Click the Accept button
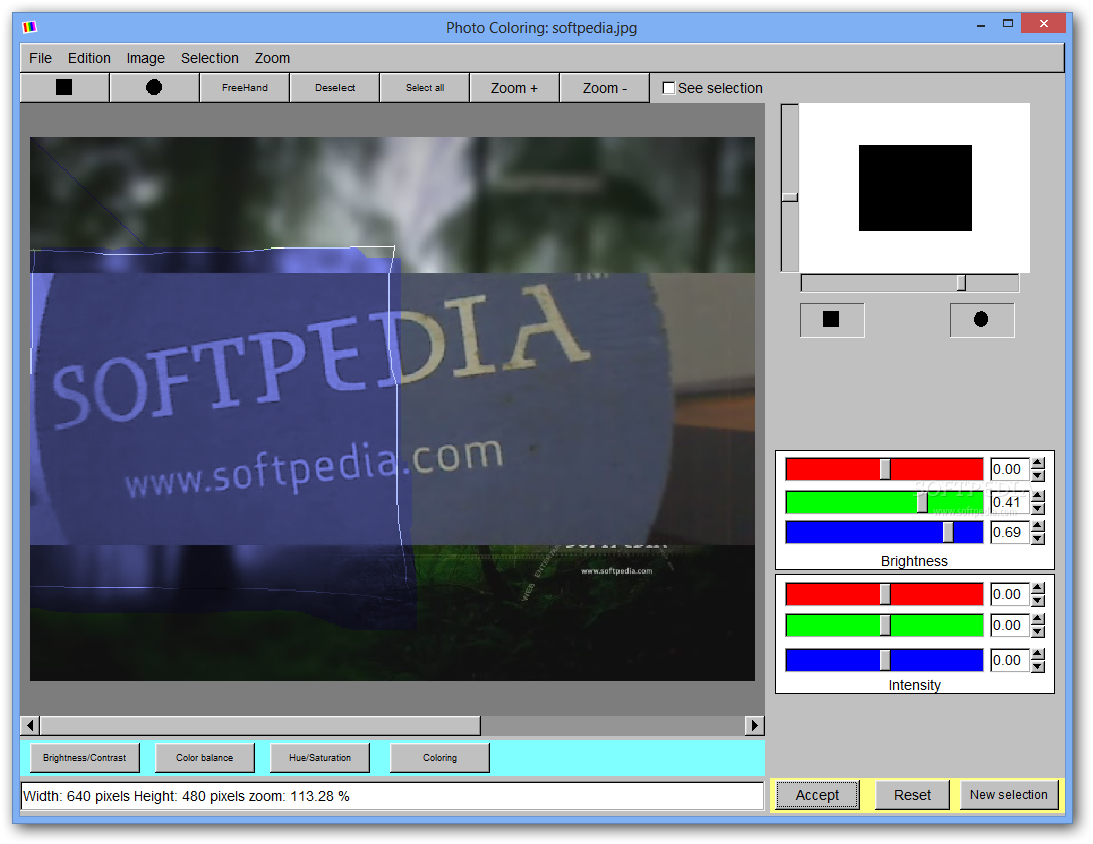 pyautogui.click(x=817, y=795)
